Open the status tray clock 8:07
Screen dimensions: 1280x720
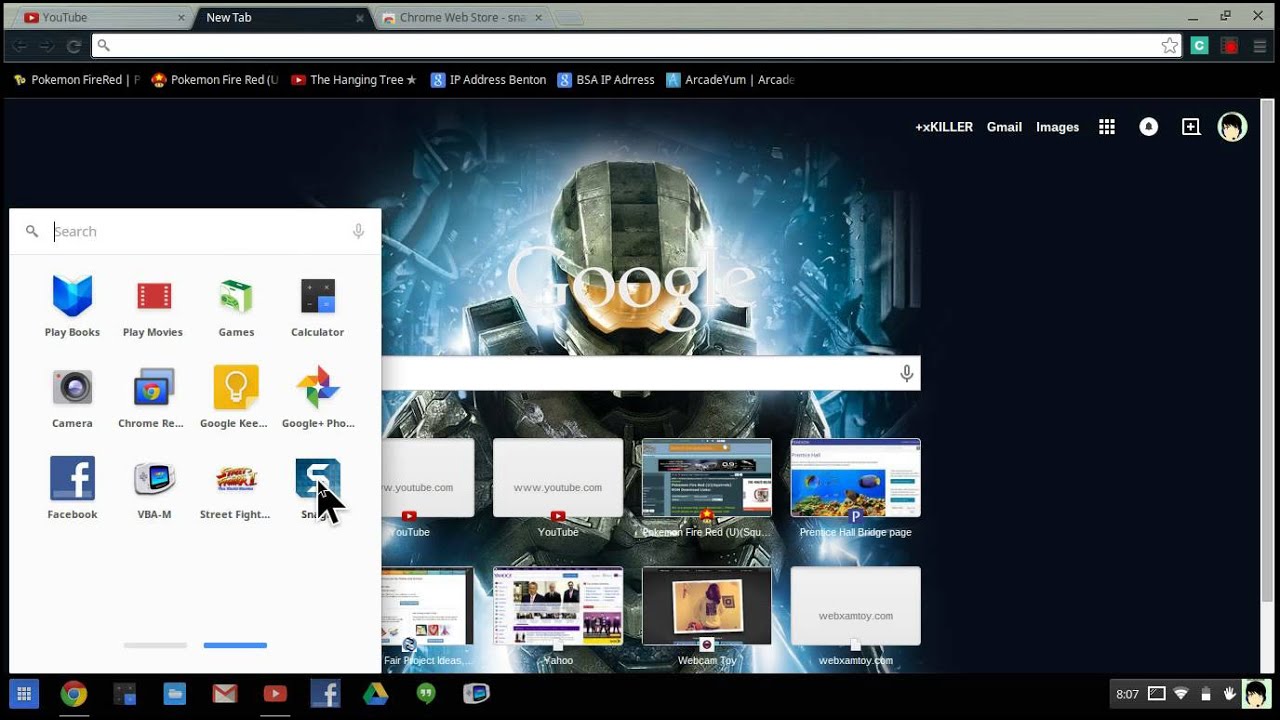point(1127,694)
